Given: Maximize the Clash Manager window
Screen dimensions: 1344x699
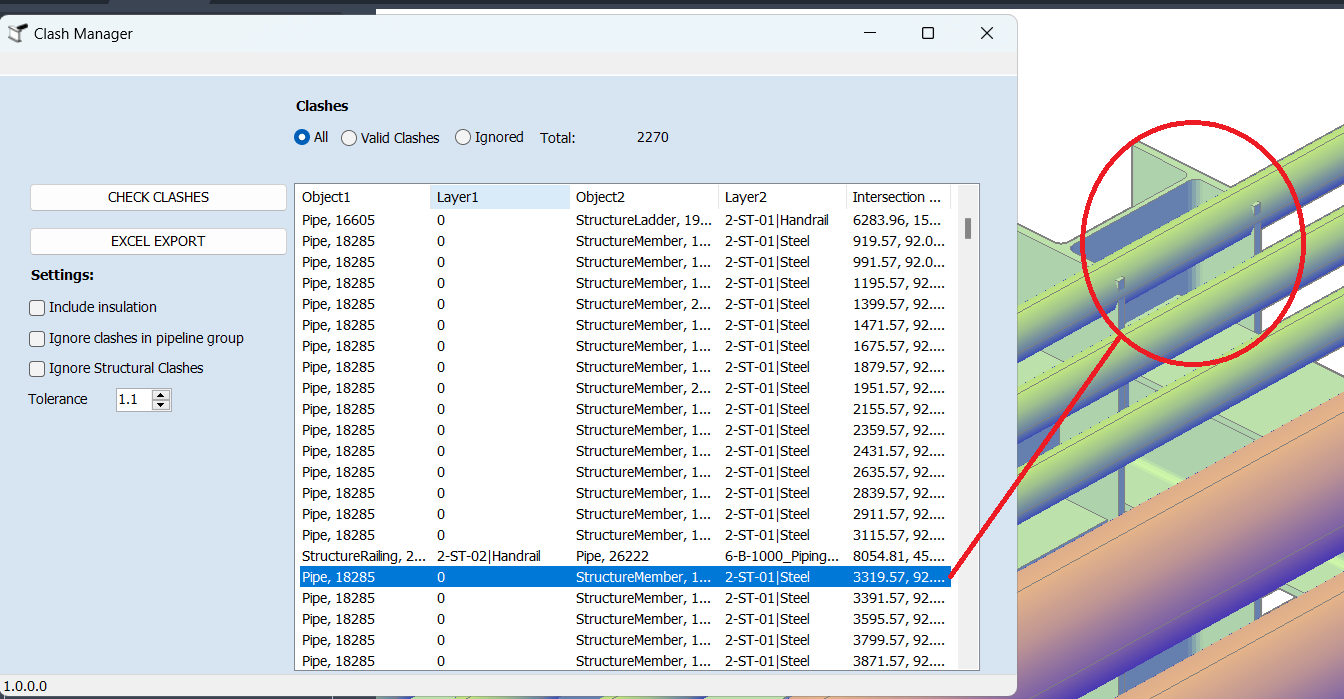Looking at the screenshot, I should [927, 33].
